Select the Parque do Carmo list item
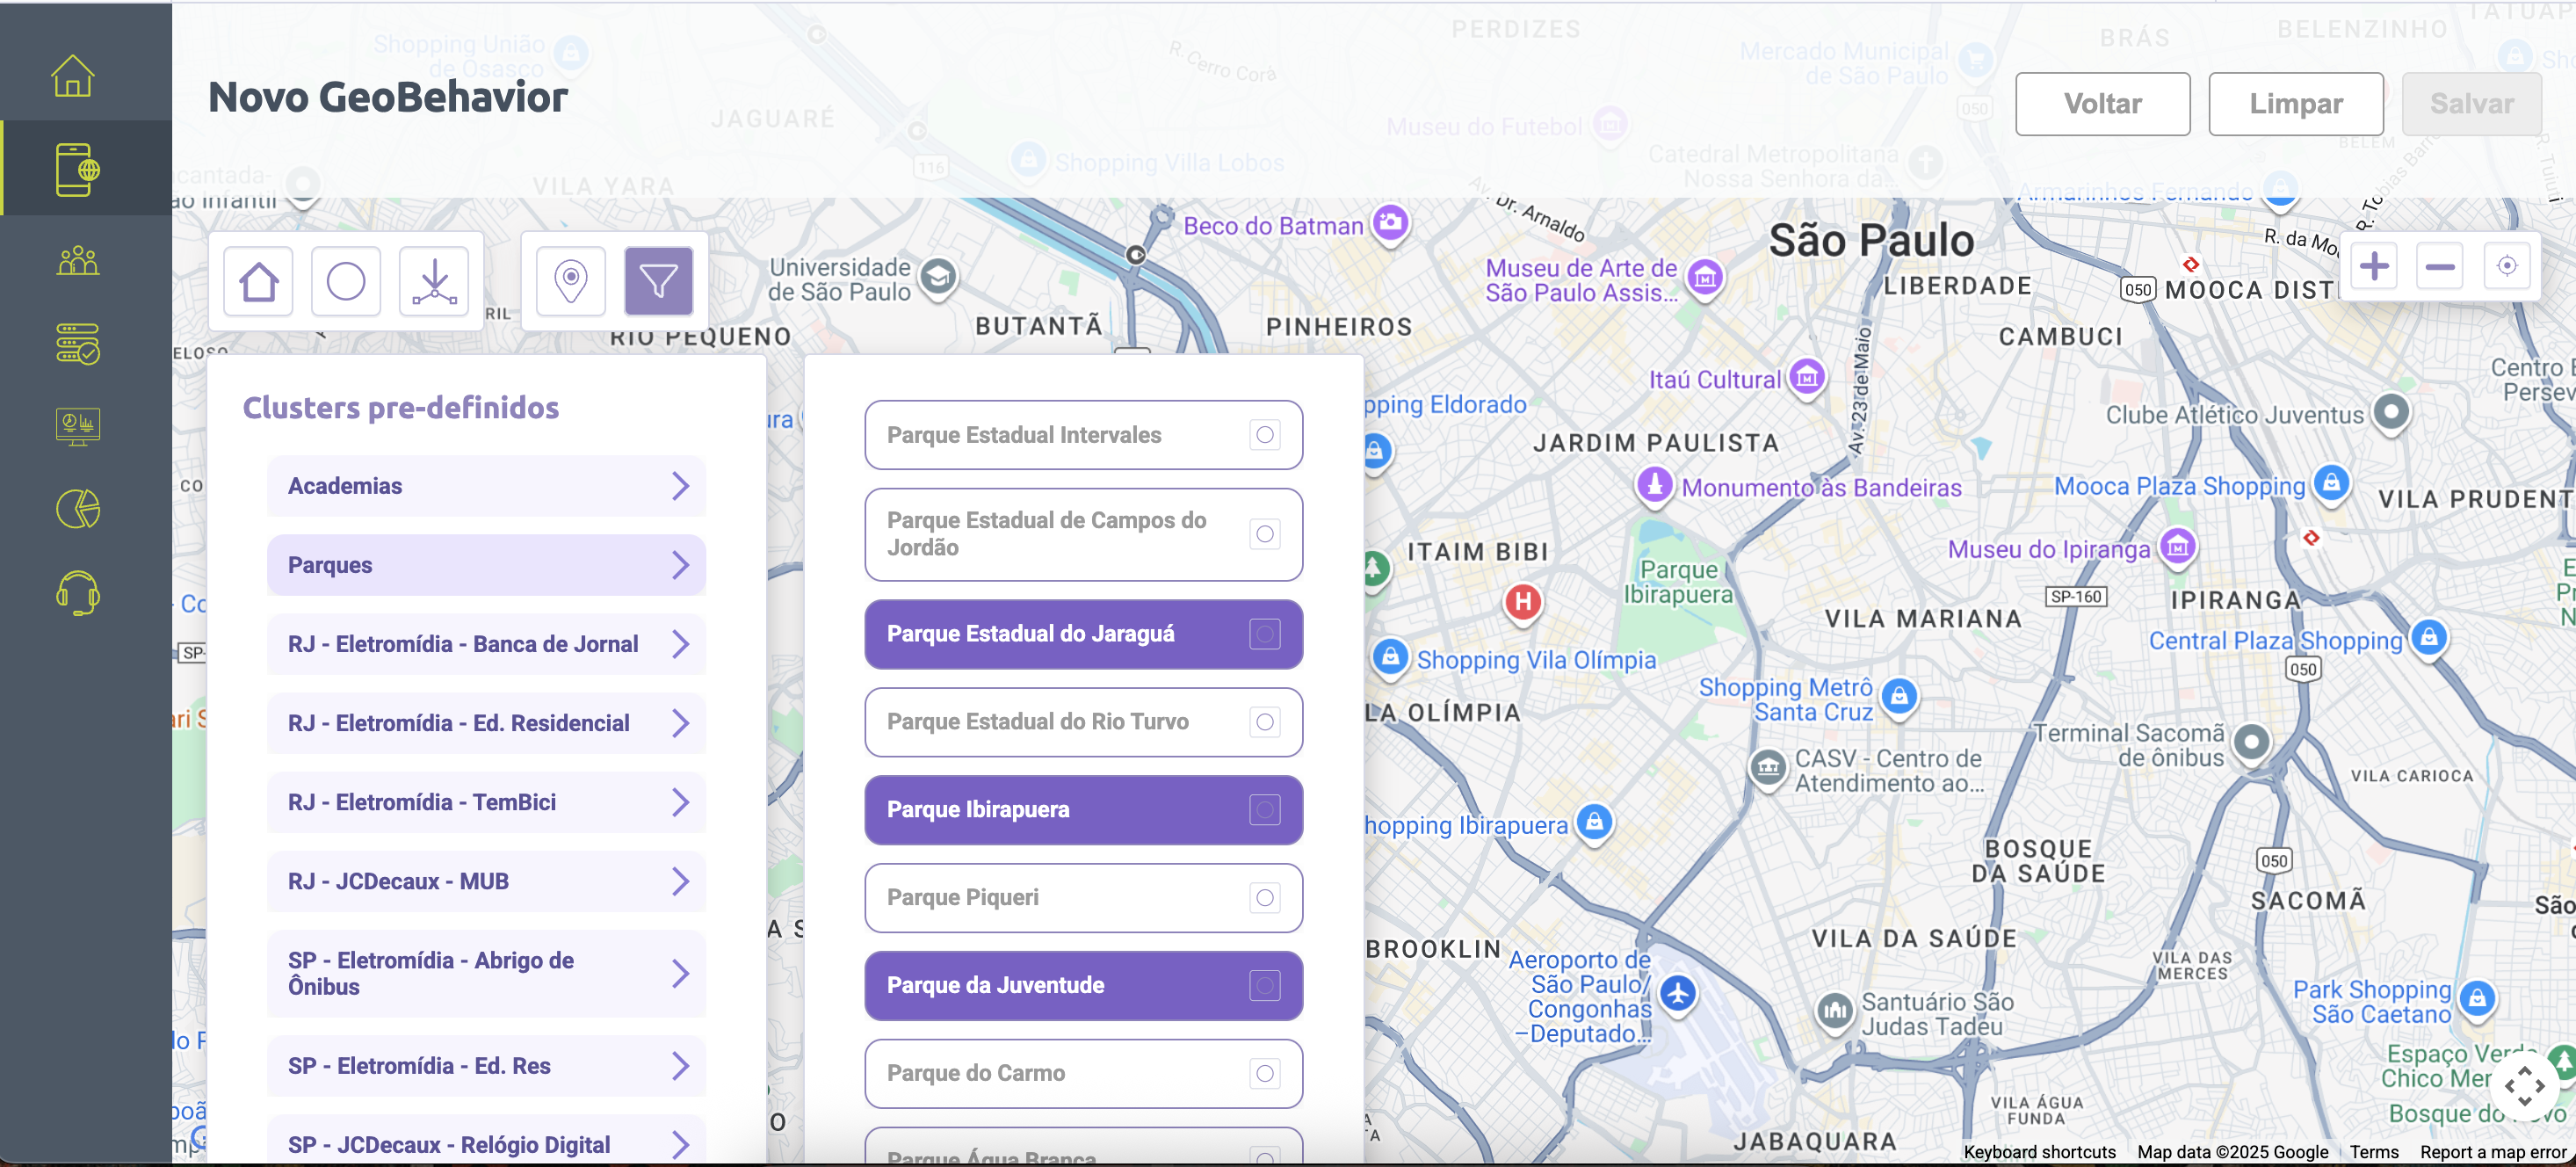This screenshot has width=2576, height=1167. (x=1060, y=1073)
